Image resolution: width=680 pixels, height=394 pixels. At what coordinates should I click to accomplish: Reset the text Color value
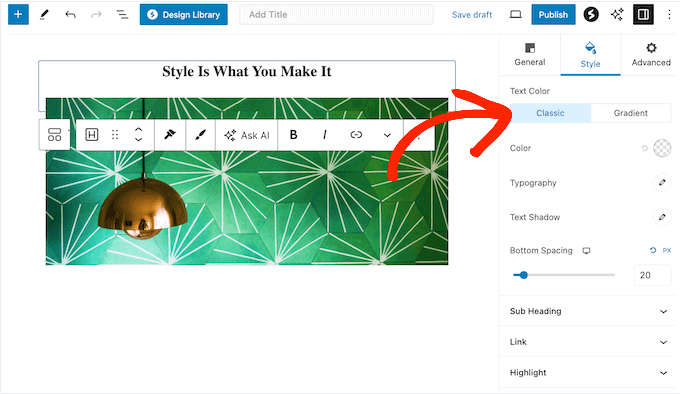coord(644,148)
